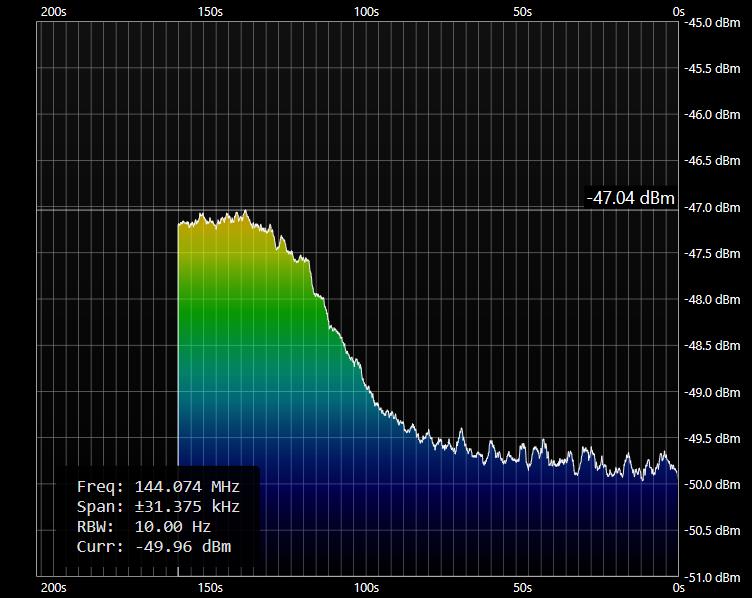Click the horizontal peak marker line
The height and width of the screenshot is (598, 752).
click(x=357, y=210)
